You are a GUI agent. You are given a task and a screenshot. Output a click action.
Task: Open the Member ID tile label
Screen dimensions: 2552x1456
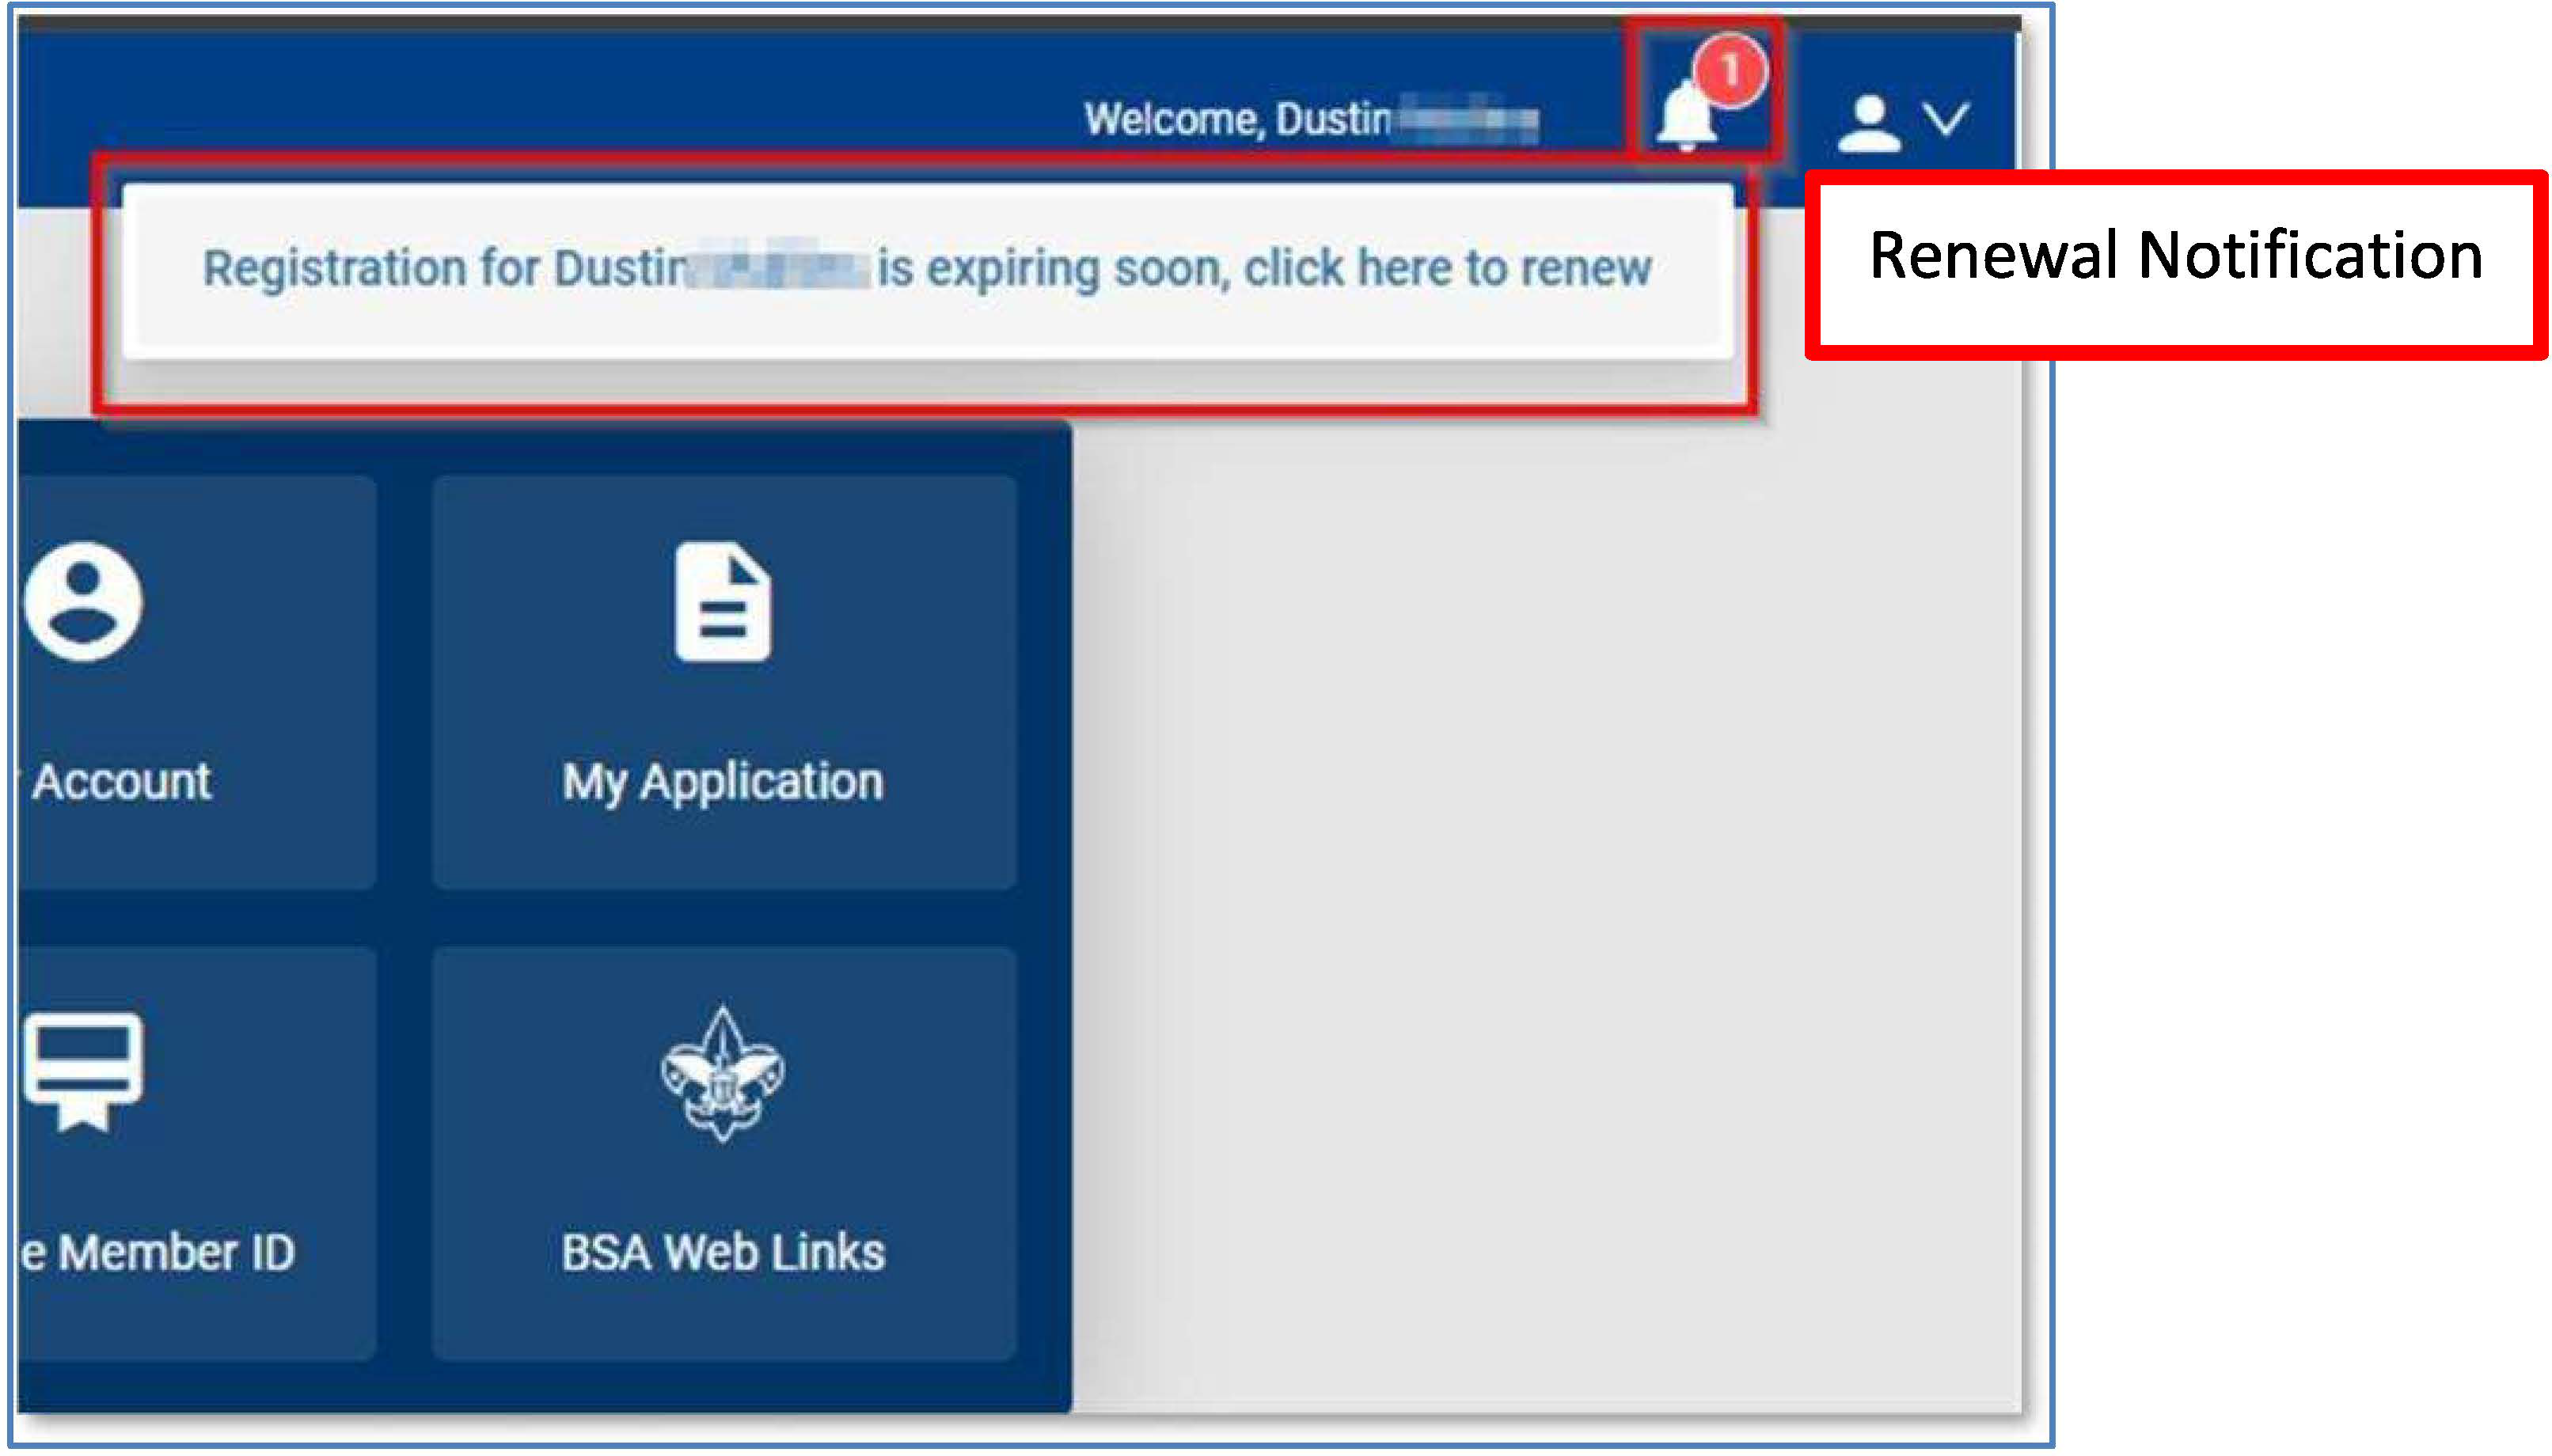160,1252
